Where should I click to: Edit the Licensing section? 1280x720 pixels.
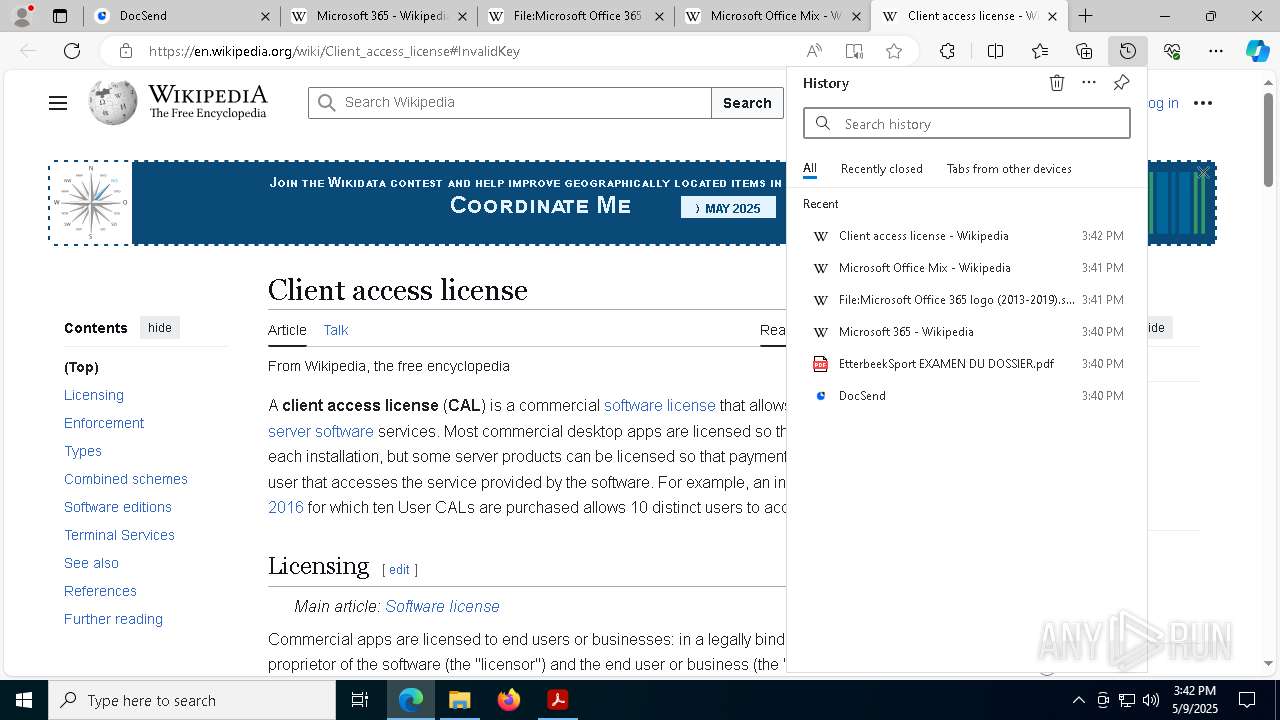pos(399,569)
